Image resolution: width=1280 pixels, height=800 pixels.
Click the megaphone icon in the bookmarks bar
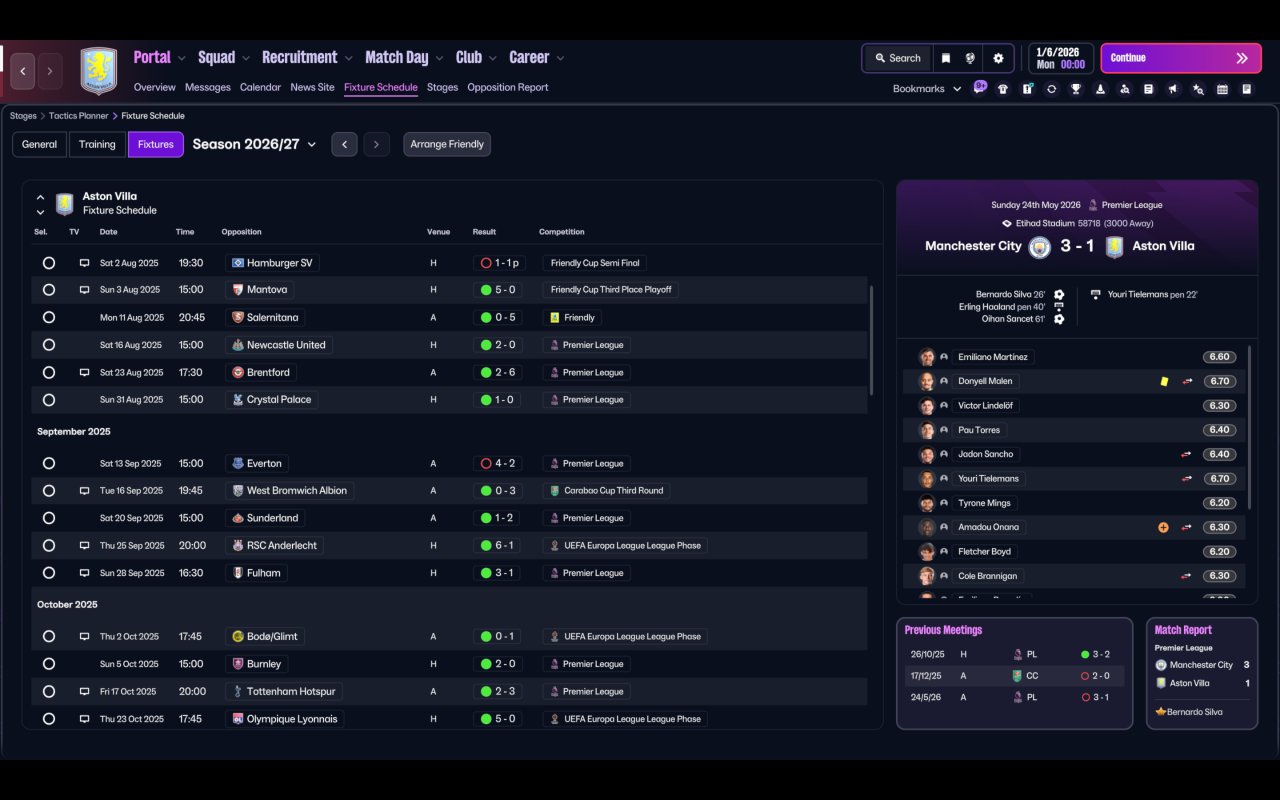[1173, 89]
